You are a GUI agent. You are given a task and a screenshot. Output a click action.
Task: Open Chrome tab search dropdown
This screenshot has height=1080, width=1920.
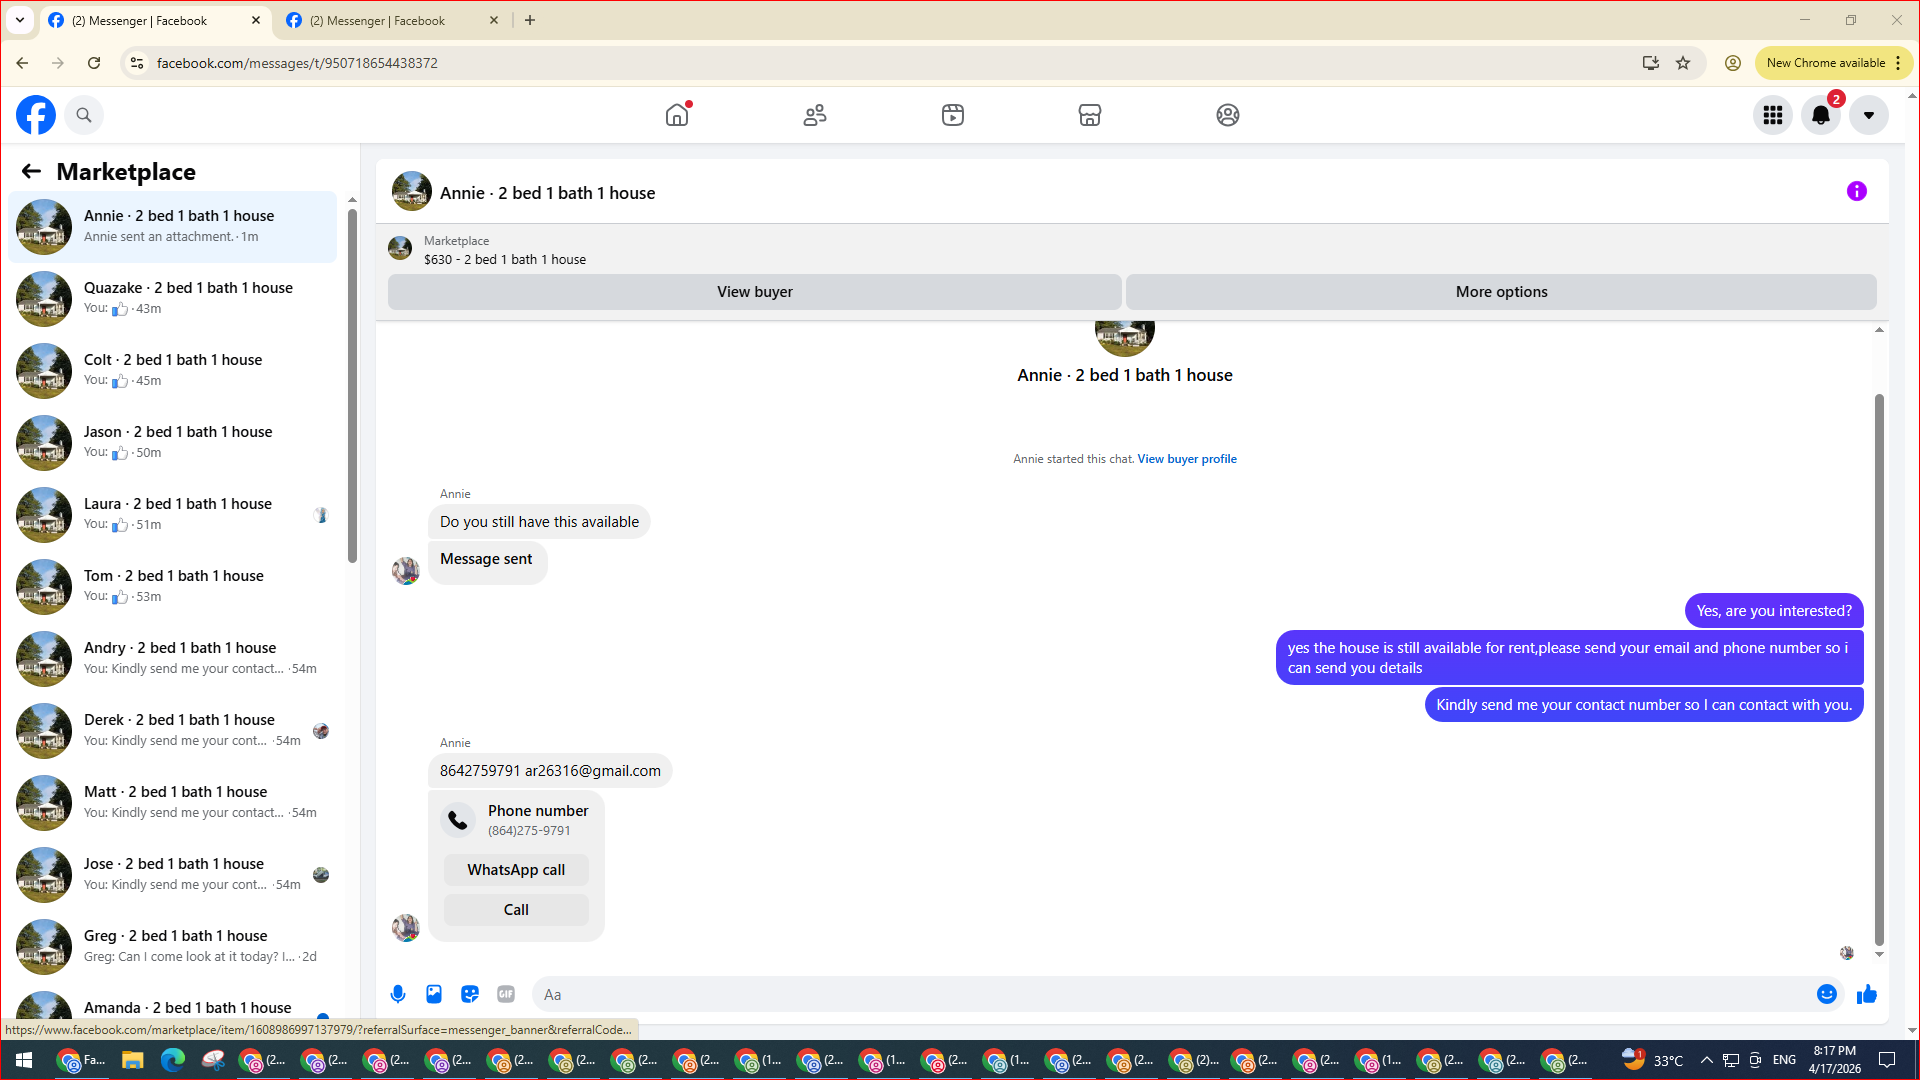(x=19, y=20)
